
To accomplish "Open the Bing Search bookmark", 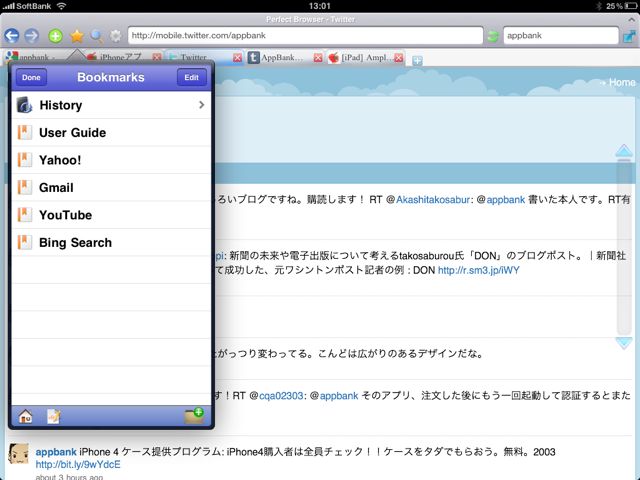I will click(111, 242).
